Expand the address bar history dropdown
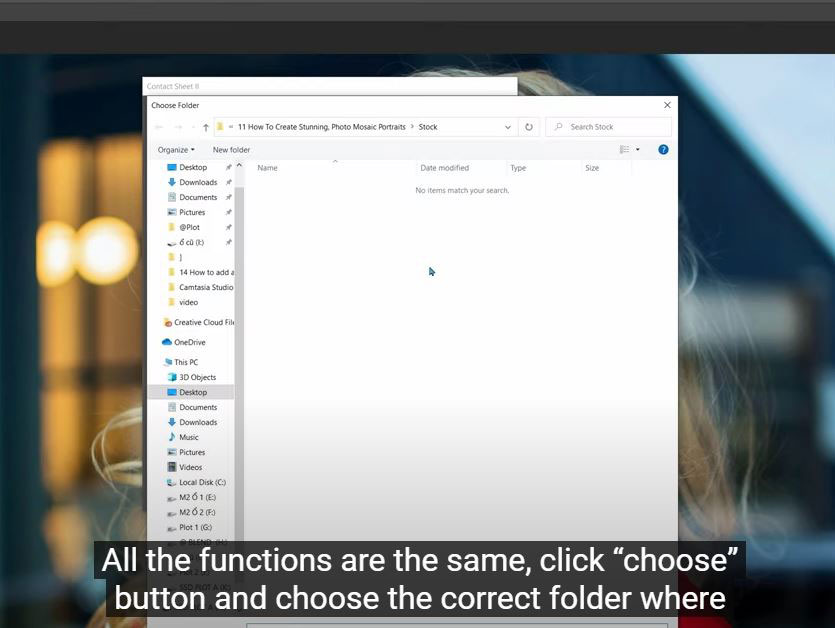Screen dimensions: 835x628 tap(507, 127)
